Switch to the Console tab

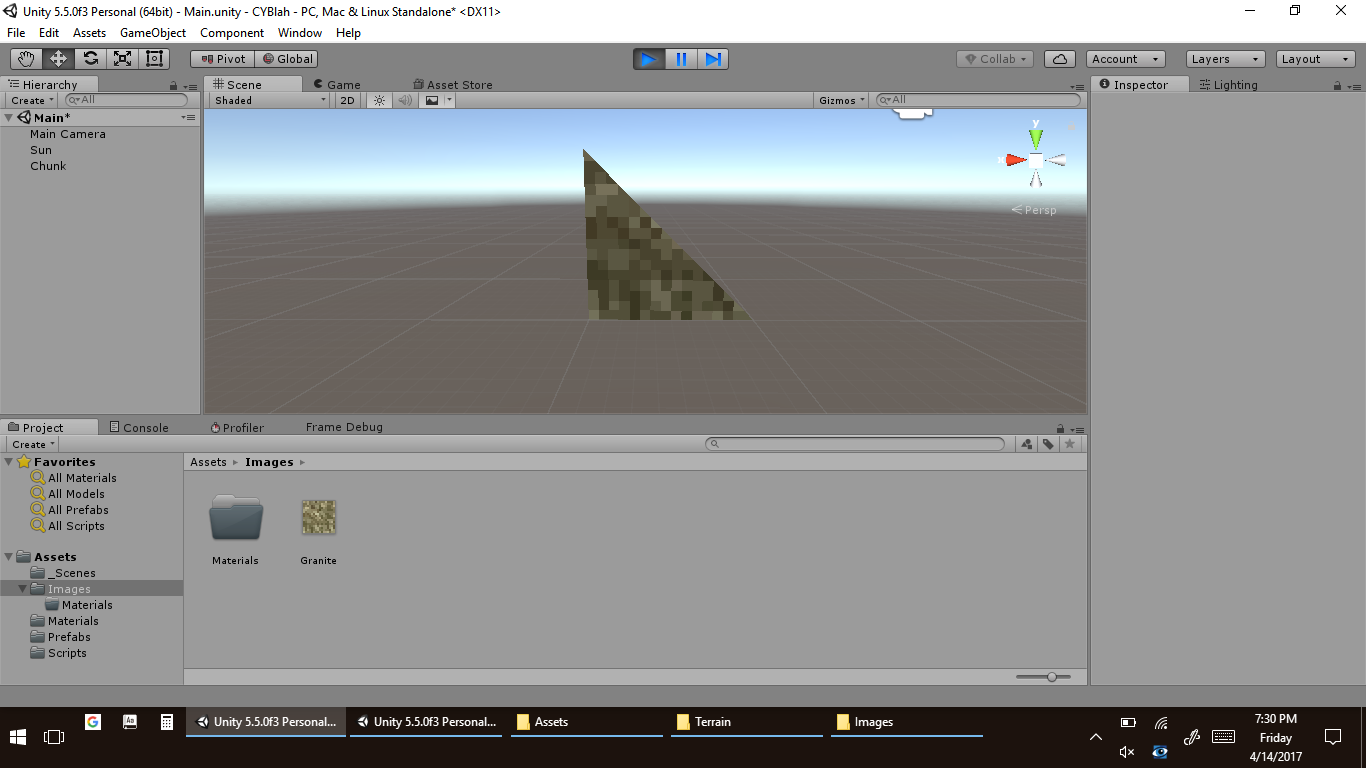click(138, 427)
